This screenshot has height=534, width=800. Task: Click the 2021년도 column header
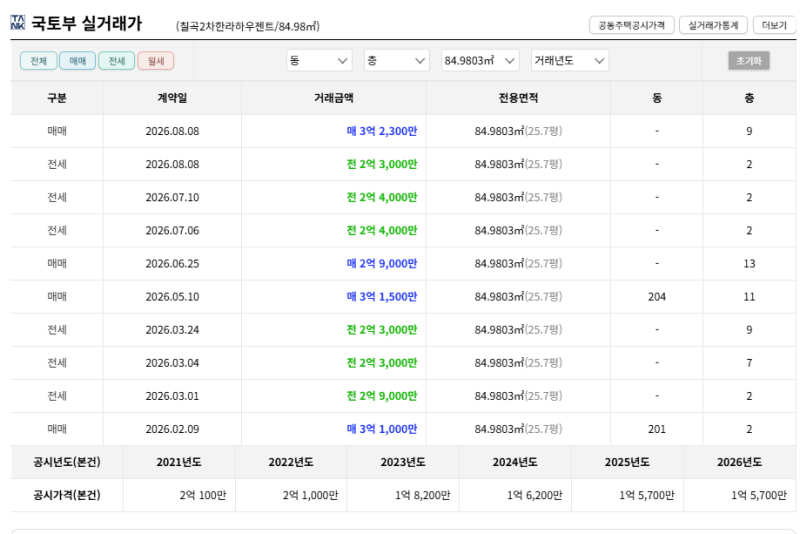click(179, 462)
